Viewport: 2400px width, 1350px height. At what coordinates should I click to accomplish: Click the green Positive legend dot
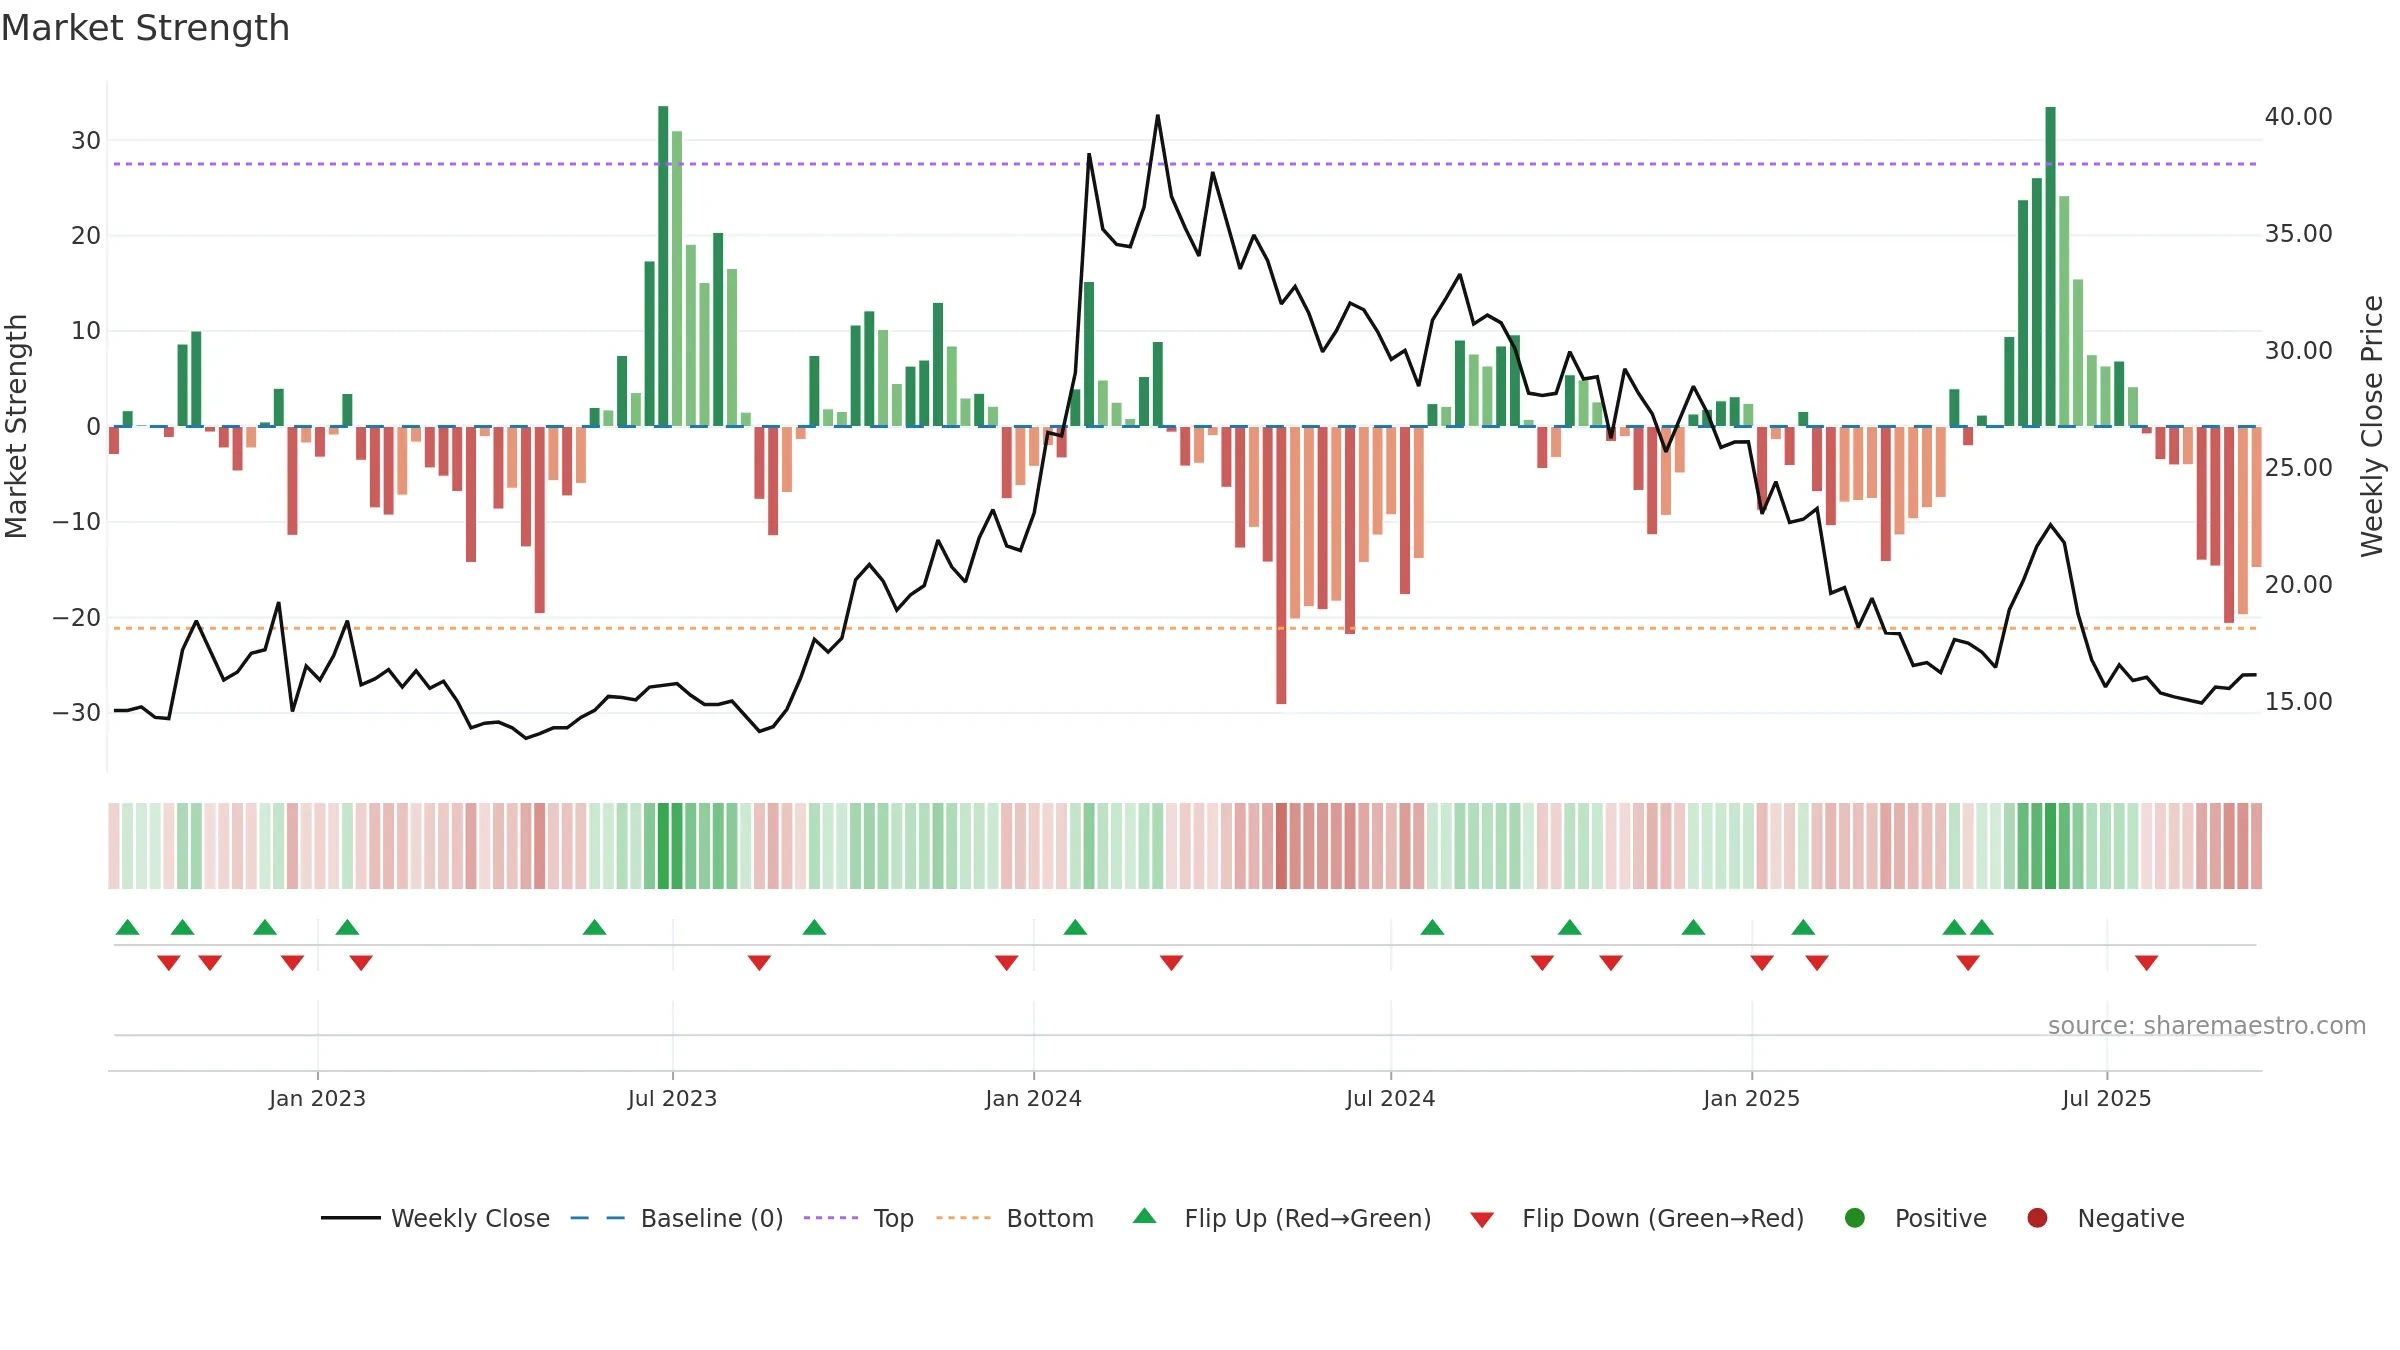1855,1218
